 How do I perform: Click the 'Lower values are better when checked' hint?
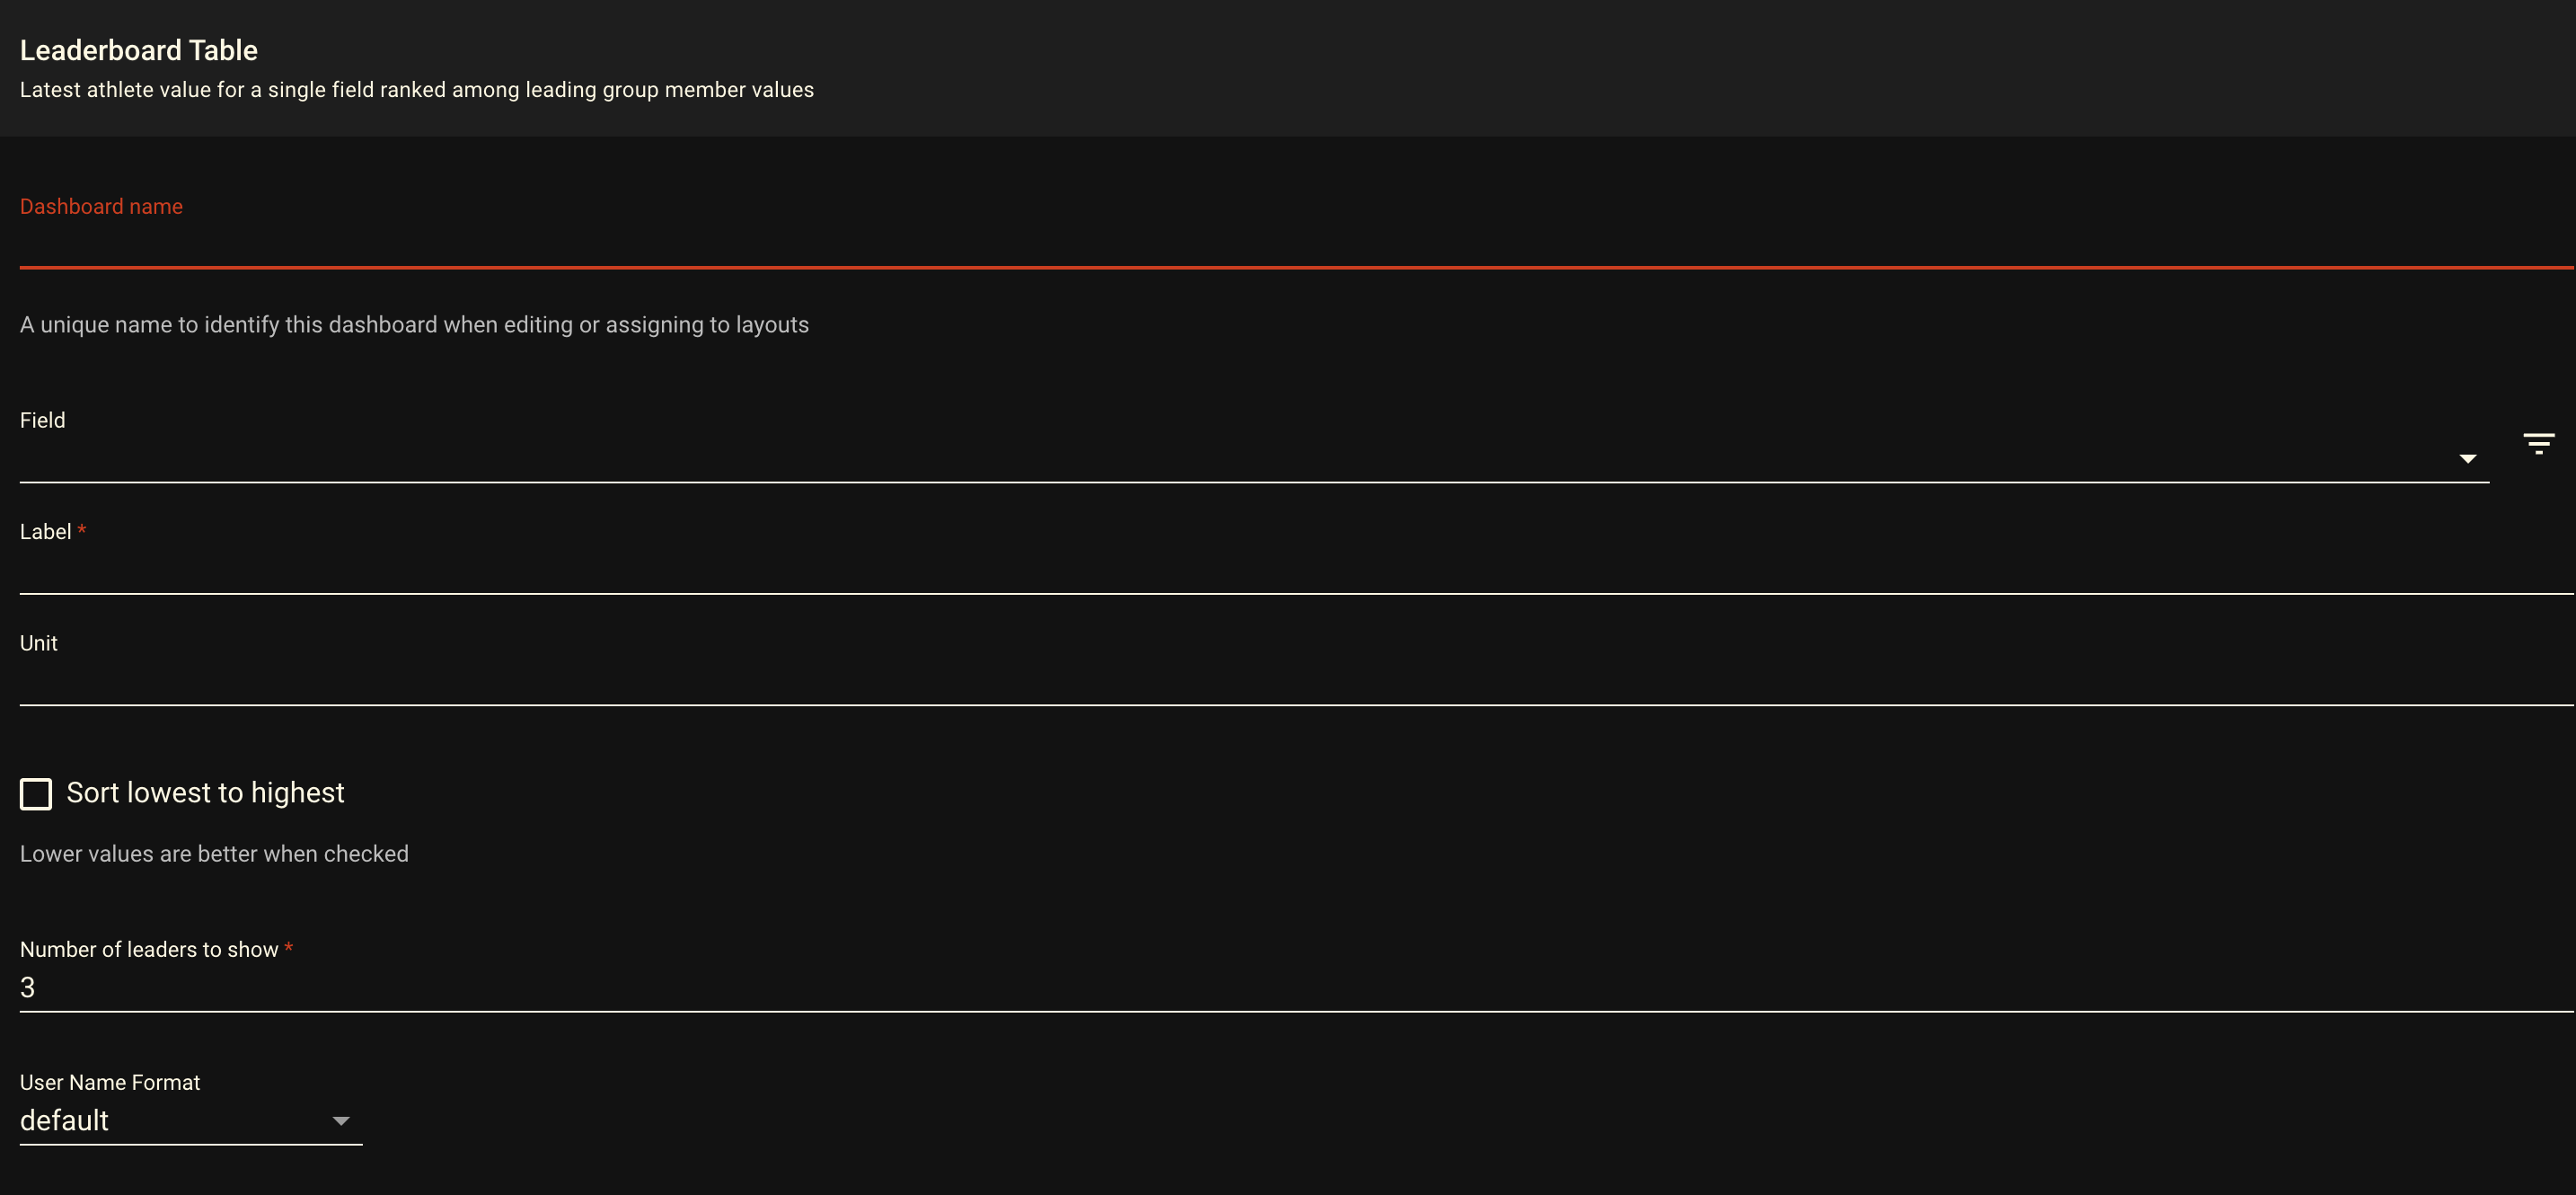pos(214,854)
